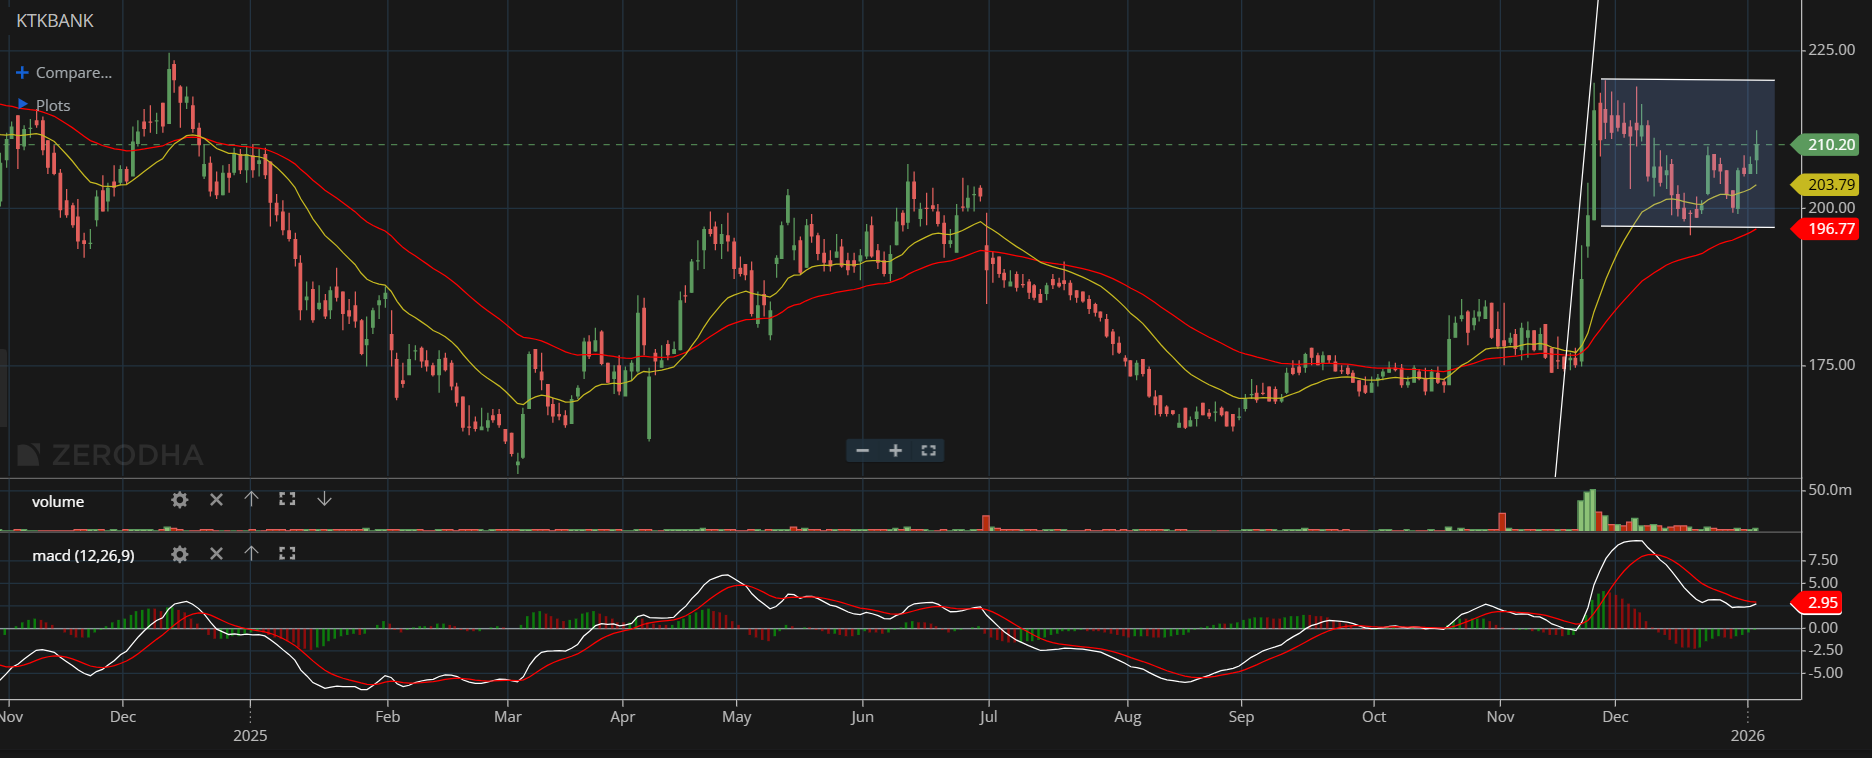Open macd settings gear
Viewport: 1872px width, 758px height.
pos(180,554)
